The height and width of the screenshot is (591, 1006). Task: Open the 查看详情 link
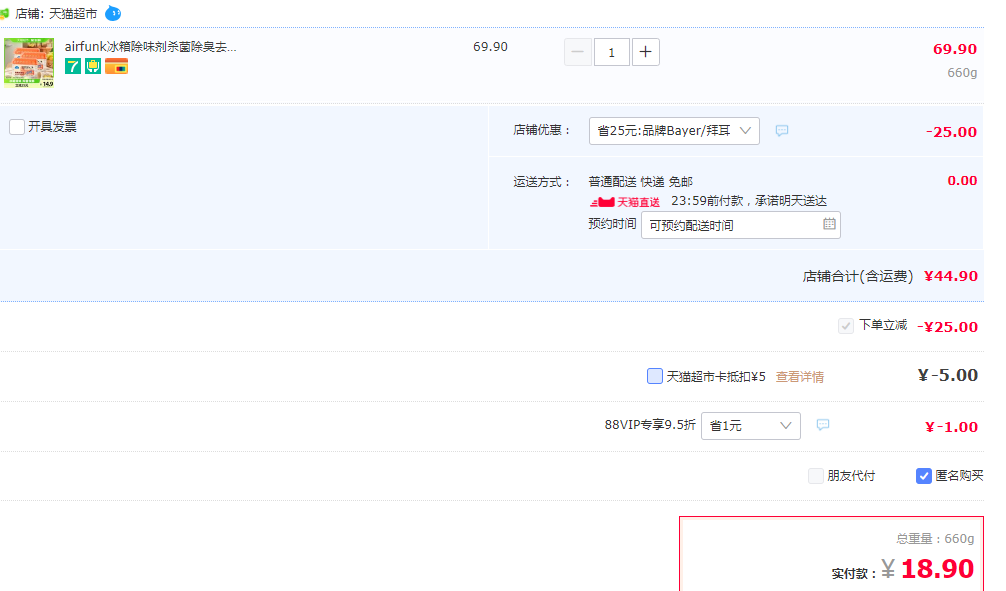pyautogui.click(x=799, y=377)
